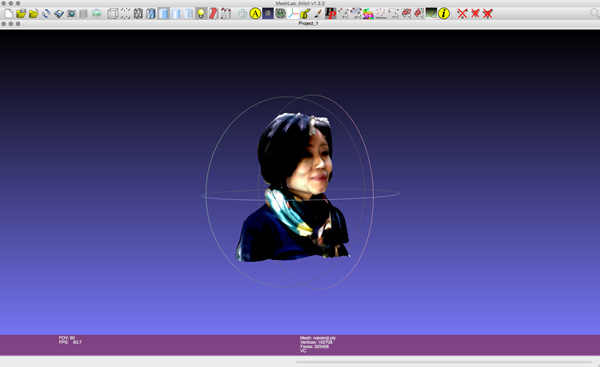Save a snapshot with the camera icon
Viewport: 600px width, 367px height.
click(x=72, y=14)
